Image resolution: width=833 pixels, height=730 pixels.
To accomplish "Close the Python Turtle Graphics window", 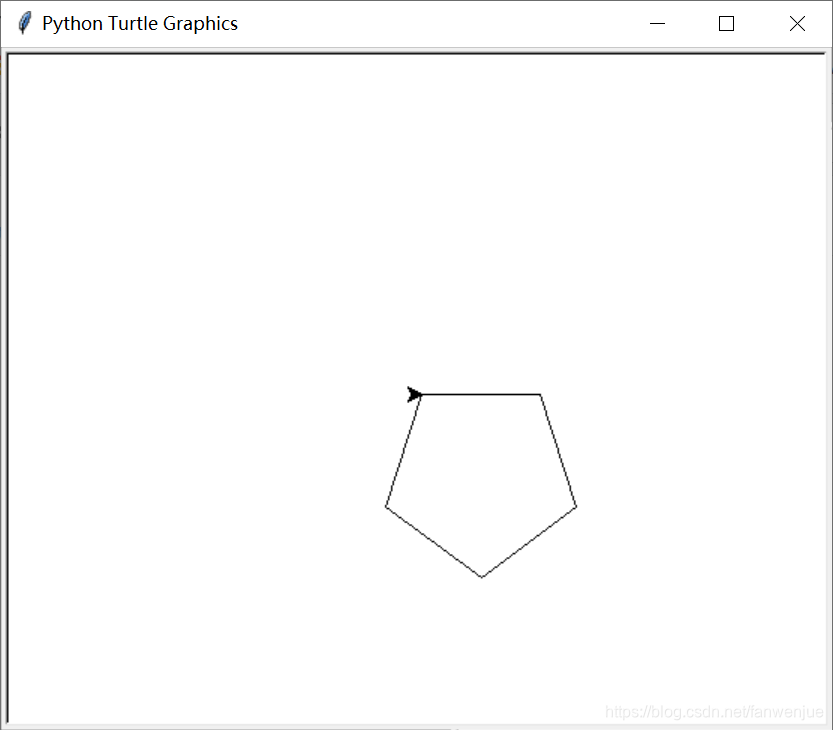I will 797,23.
